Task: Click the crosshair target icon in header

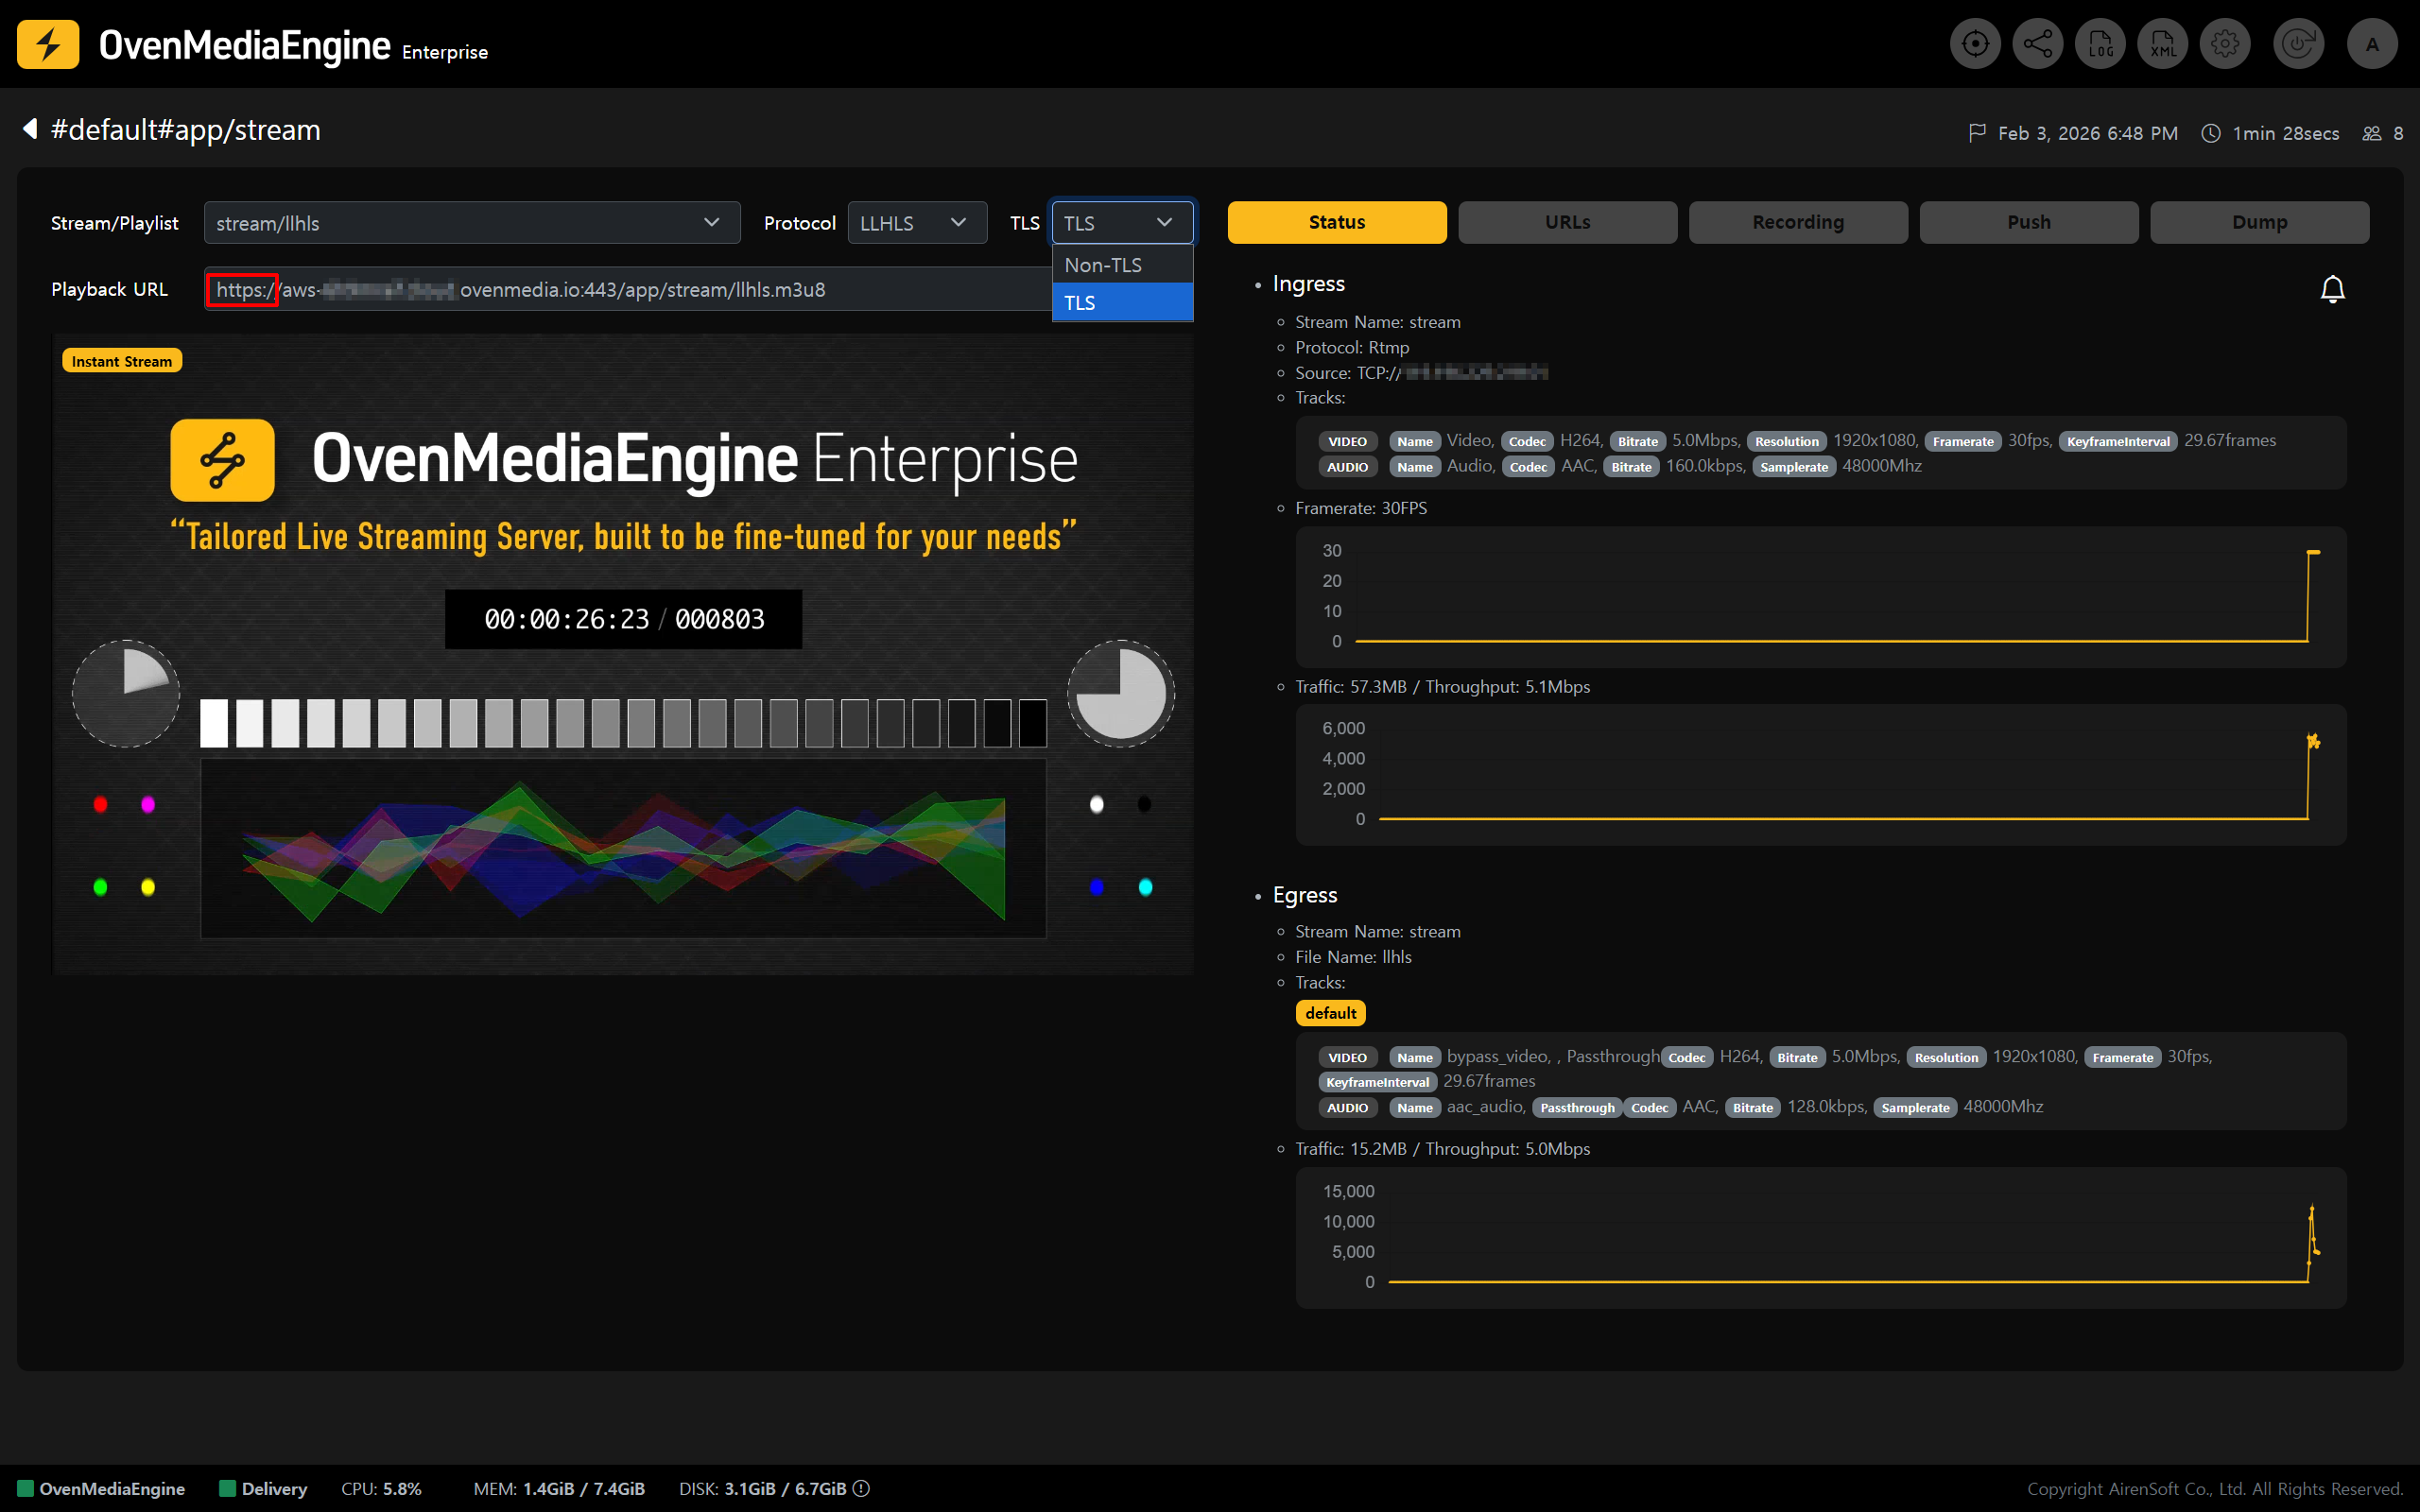Action: tap(1975, 44)
